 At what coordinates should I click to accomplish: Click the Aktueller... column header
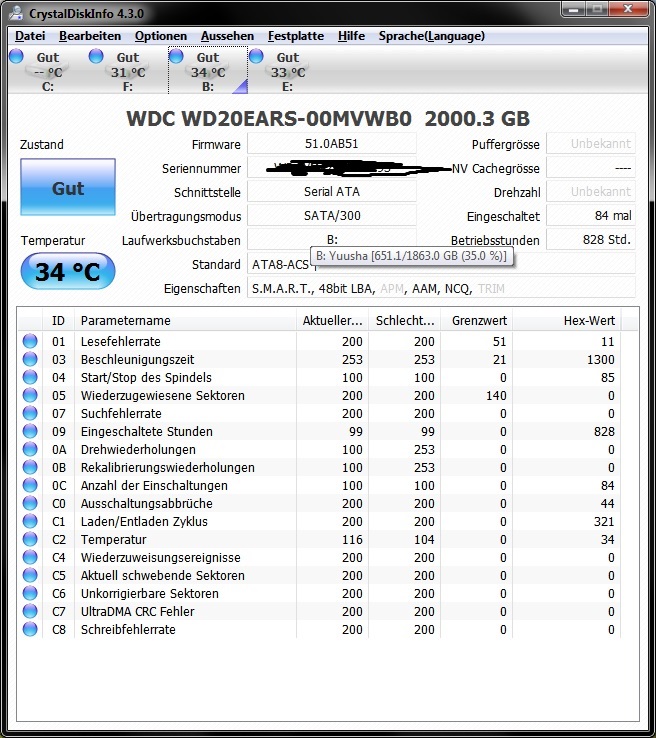pos(332,321)
